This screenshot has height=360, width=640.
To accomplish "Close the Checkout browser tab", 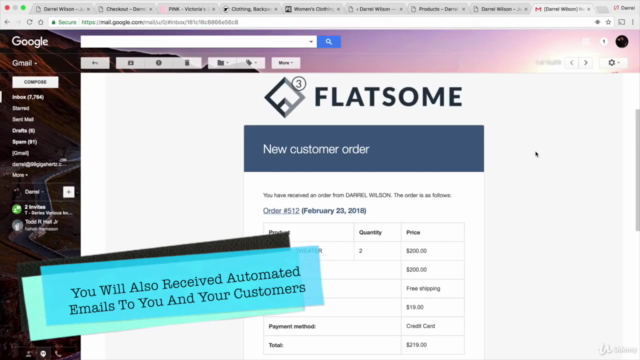I will 151,9.
